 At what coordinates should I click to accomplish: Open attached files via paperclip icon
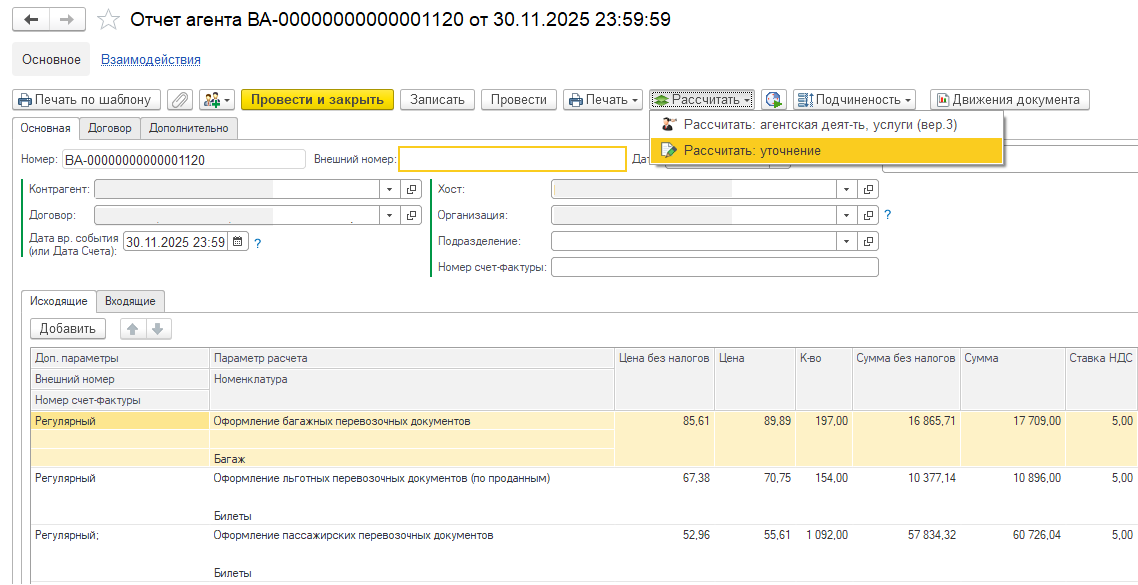tap(180, 100)
